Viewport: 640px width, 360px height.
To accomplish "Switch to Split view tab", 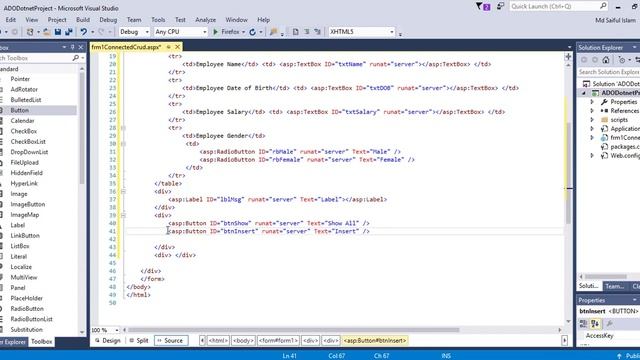I will [139, 340].
